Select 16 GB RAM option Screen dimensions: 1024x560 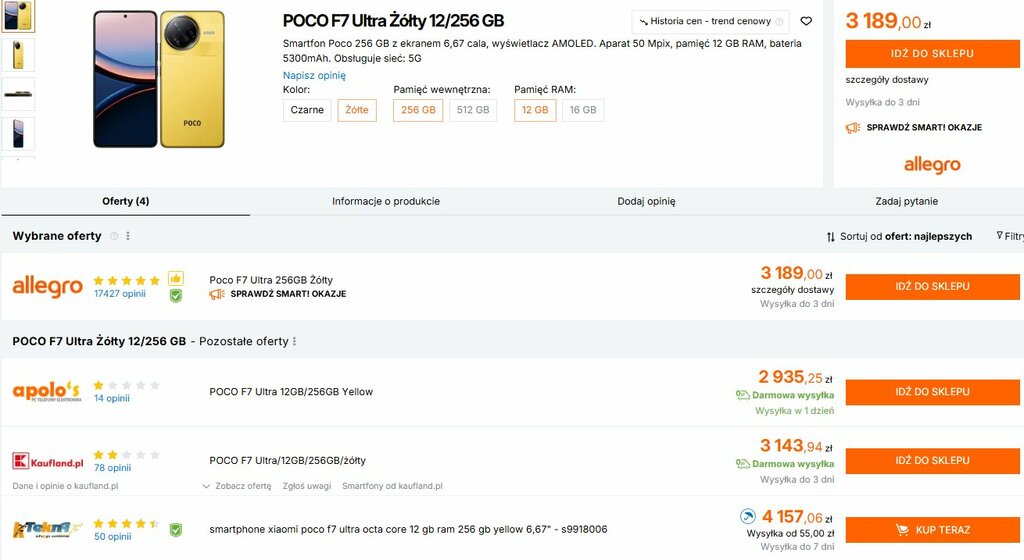tap(583, 110)
